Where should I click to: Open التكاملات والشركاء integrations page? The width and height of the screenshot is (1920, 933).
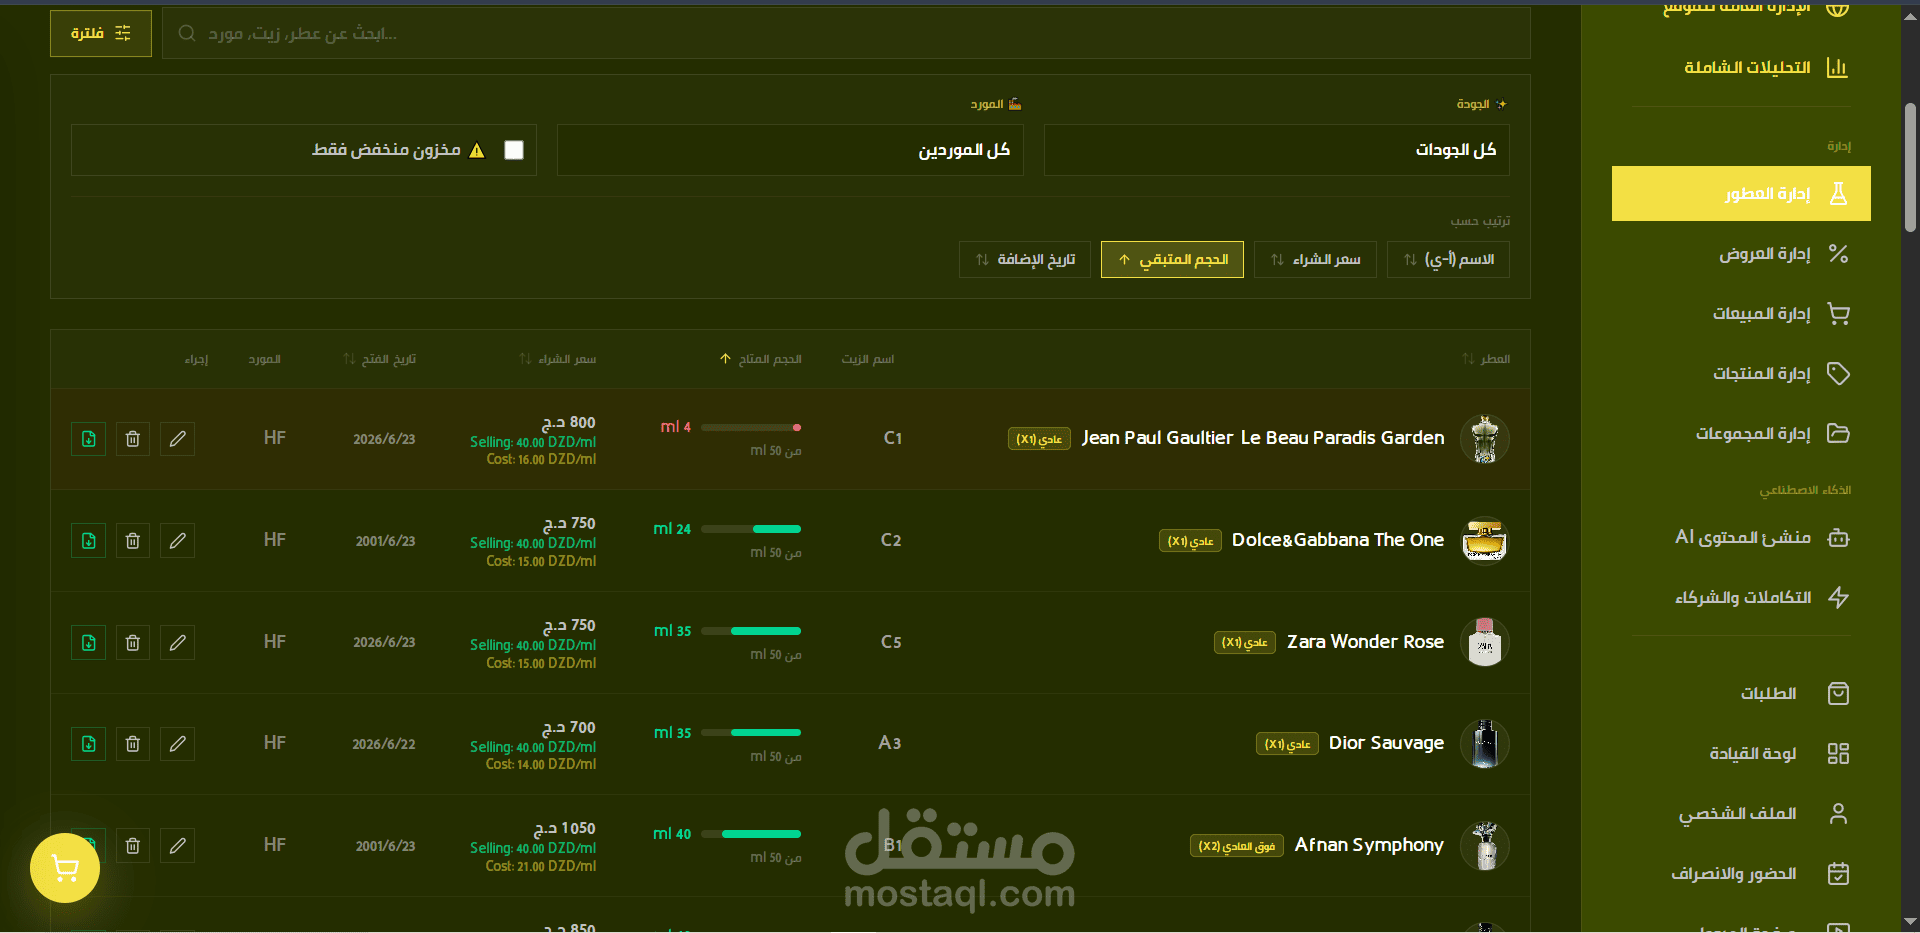[1741, 598]
